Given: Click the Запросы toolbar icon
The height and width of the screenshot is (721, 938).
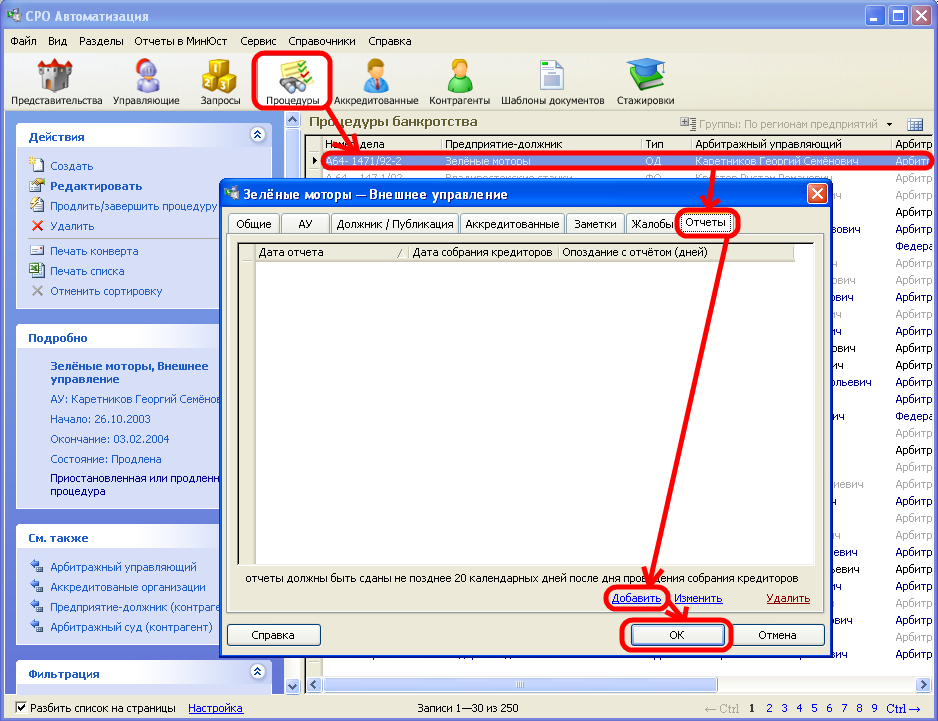Looking at the screenshot, I should (x=220, y=82).
